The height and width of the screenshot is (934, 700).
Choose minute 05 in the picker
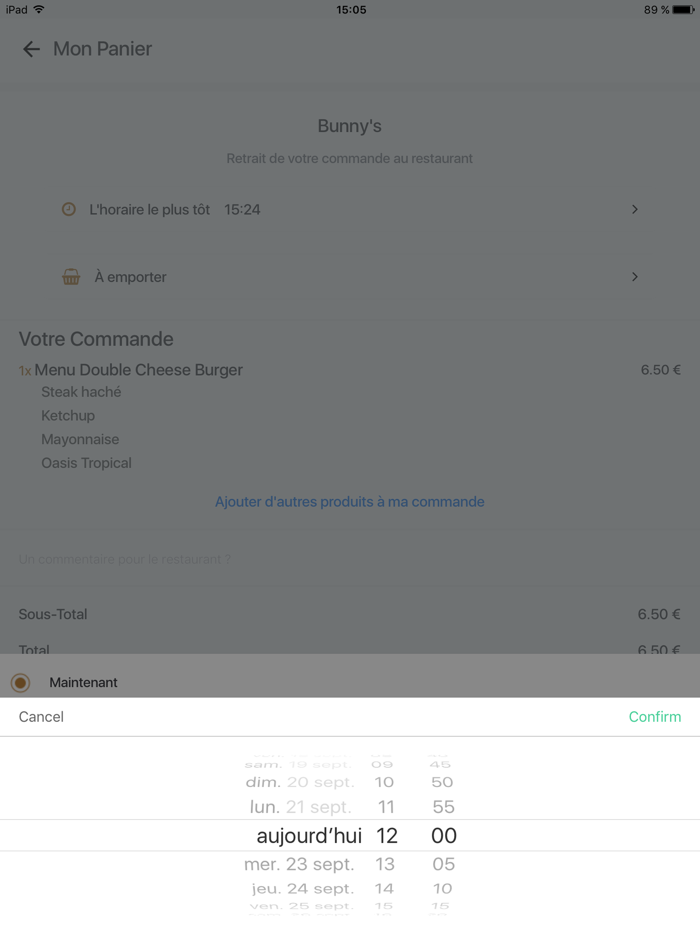[443, 864]
